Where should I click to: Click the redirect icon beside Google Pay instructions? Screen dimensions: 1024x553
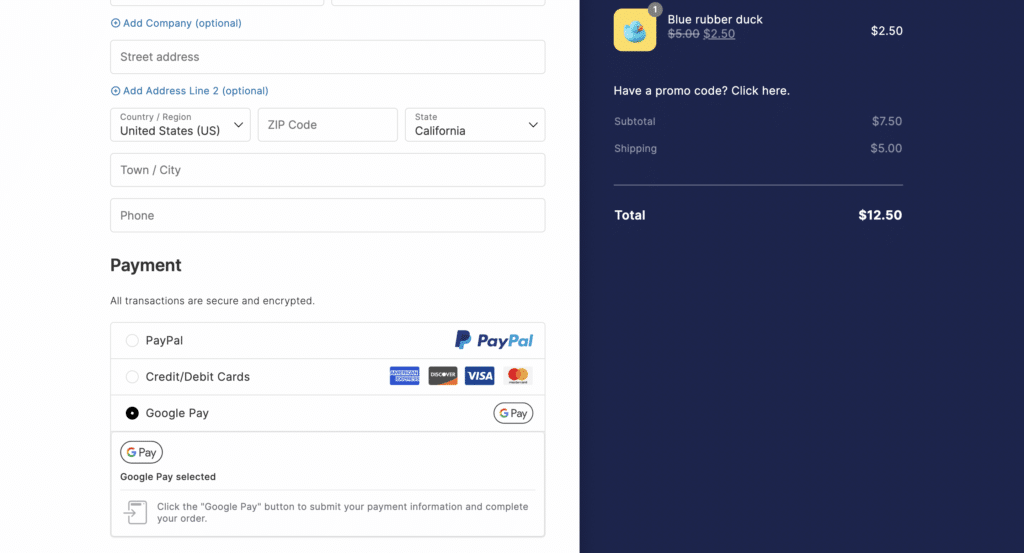click(135, 512)
